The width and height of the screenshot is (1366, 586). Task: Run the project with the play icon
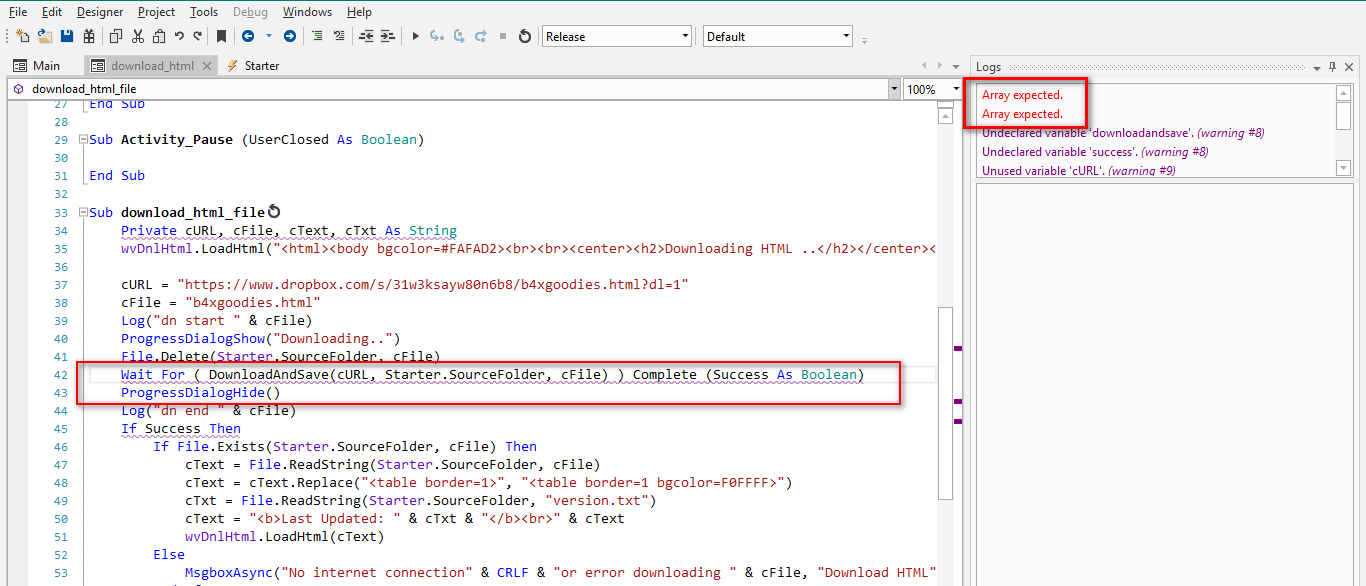[x=416, y=36]
